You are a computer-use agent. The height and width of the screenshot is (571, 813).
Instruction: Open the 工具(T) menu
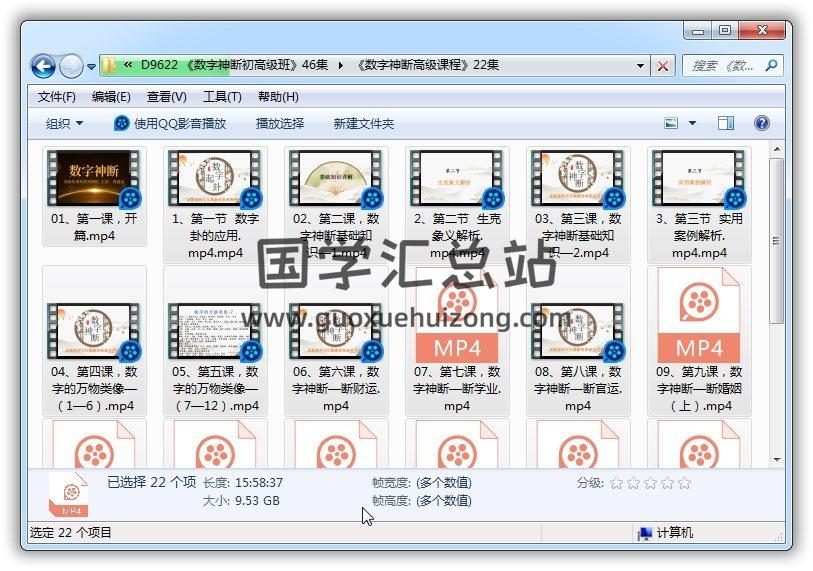(x=222, y=97)
